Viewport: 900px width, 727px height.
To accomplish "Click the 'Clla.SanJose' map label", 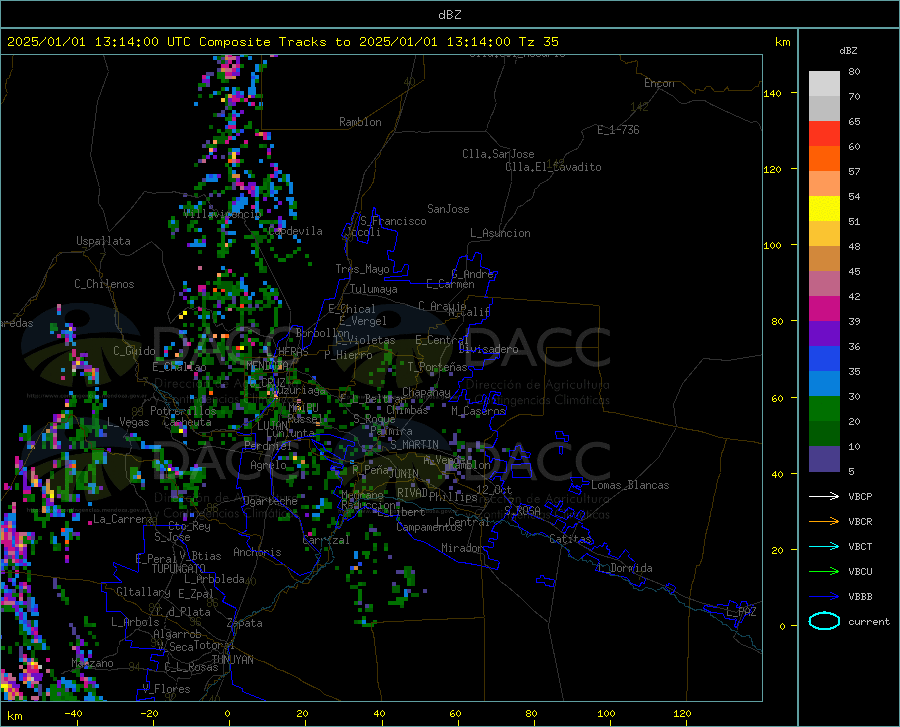I will pyautogui.click(x=498, y=154).
